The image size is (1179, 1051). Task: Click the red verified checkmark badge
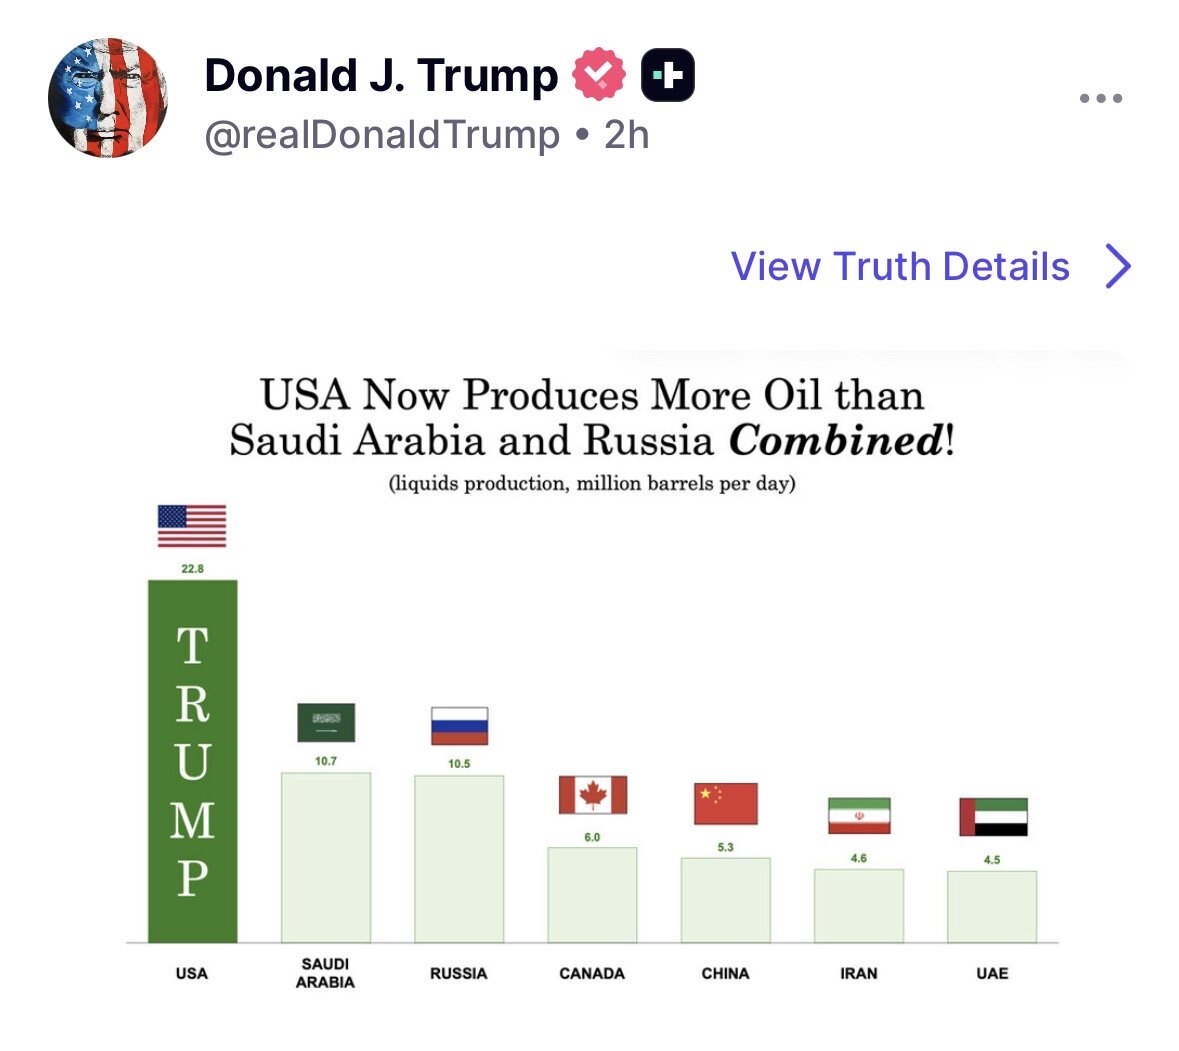tap(598, 75)
